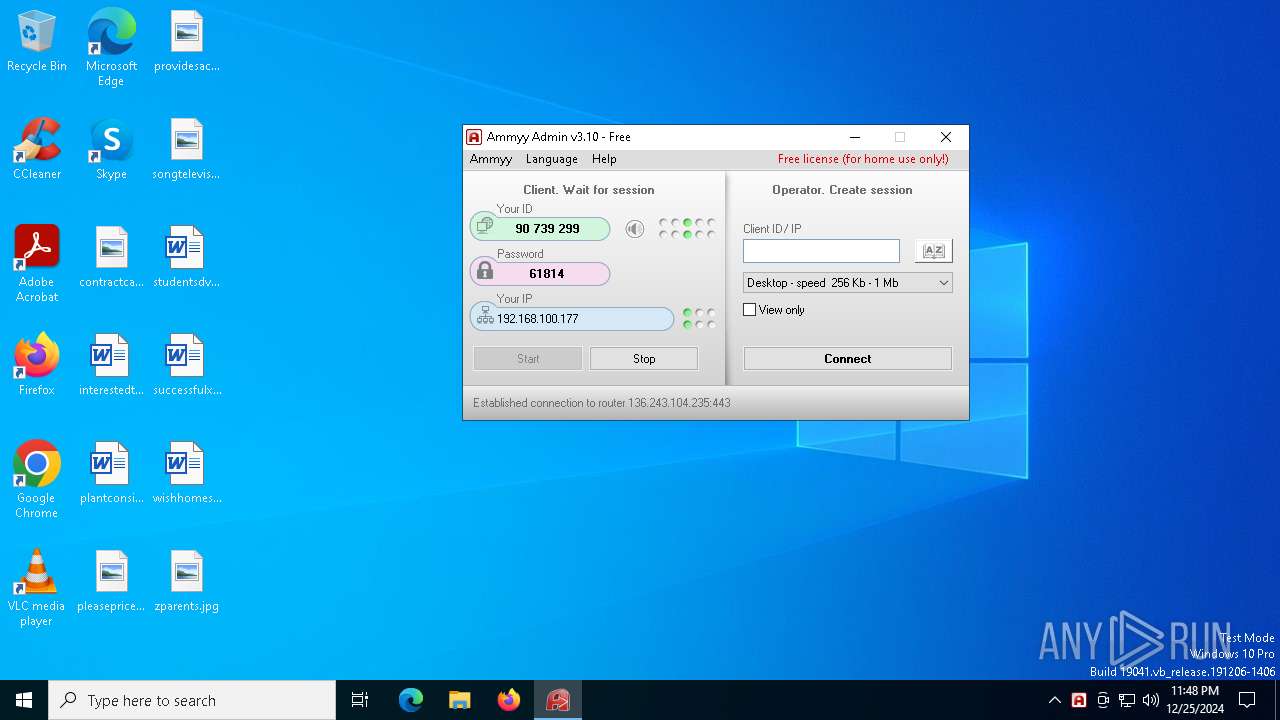Select the zparents.jpg file on desktop
1280x720 pixels.
tap(186, 582)
